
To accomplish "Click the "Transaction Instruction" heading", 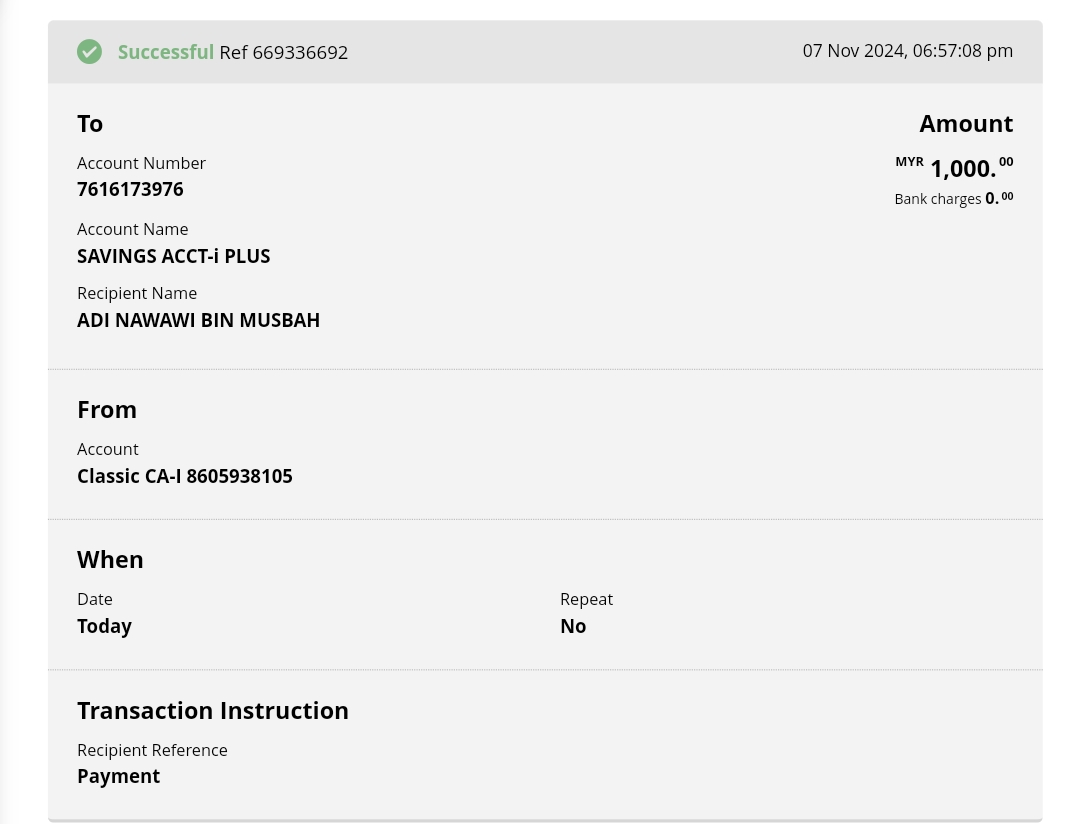I will [x=213, y=711].
